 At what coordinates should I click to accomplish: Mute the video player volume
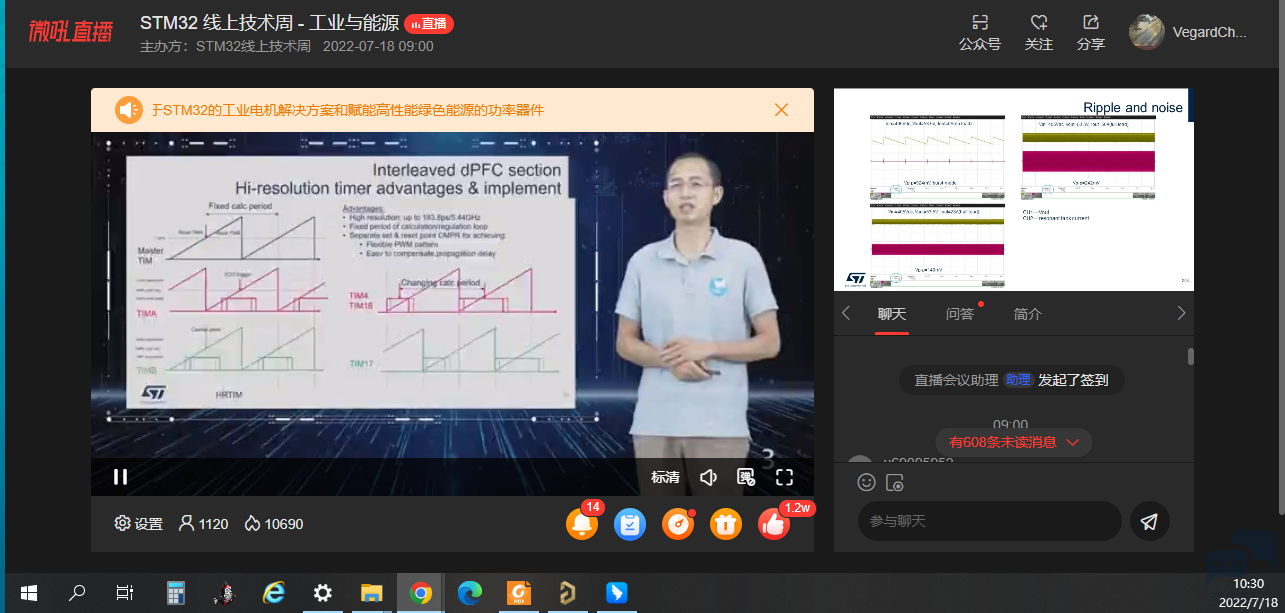[709, 477]
